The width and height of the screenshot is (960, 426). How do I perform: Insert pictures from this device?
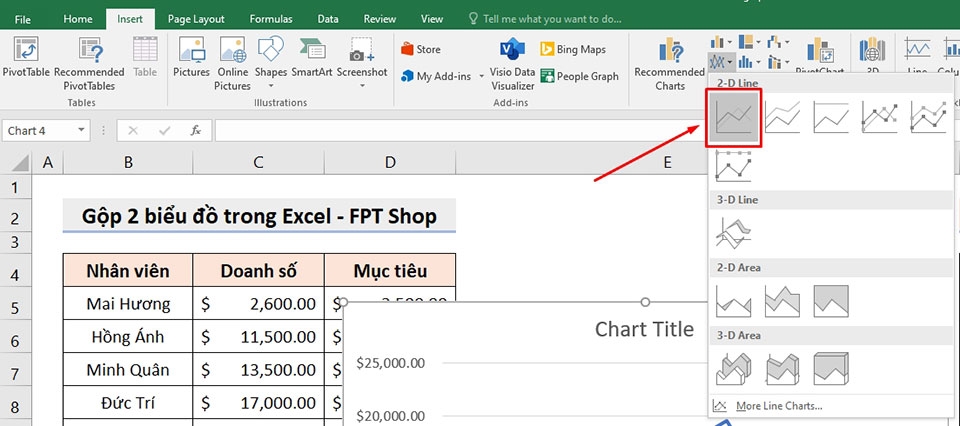191,58
